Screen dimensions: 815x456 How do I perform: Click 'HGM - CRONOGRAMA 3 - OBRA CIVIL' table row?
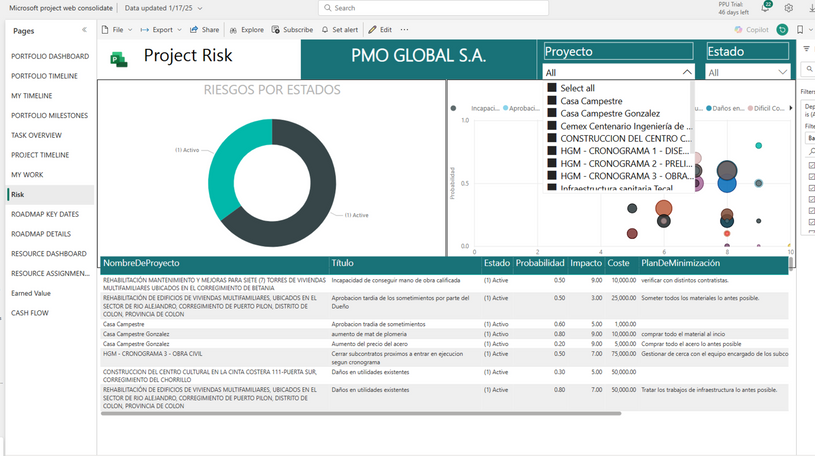click(x=444, y=358)
